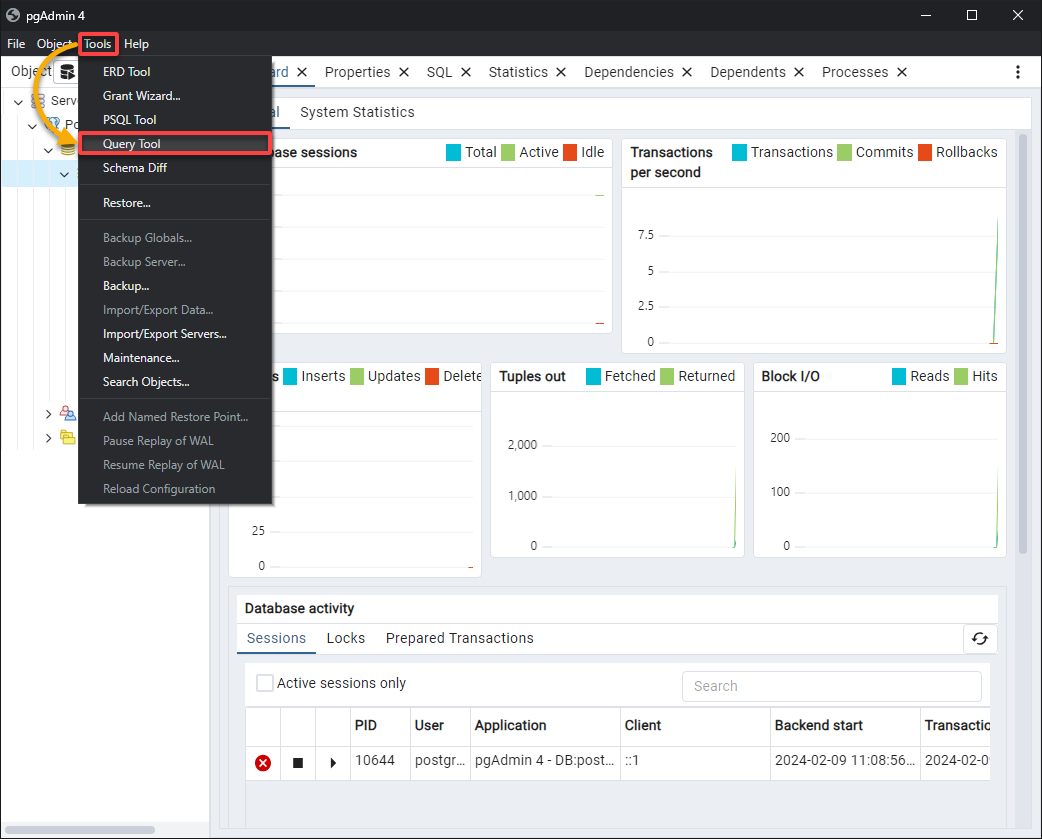The image size is (1042, 839).
Task: Close the SQL tab
Action: [466, 72]
